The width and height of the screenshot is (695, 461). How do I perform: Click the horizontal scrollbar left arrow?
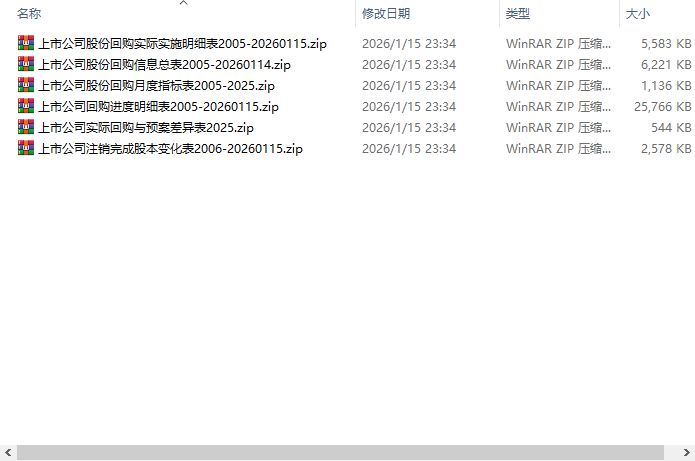tap(8, 453)
